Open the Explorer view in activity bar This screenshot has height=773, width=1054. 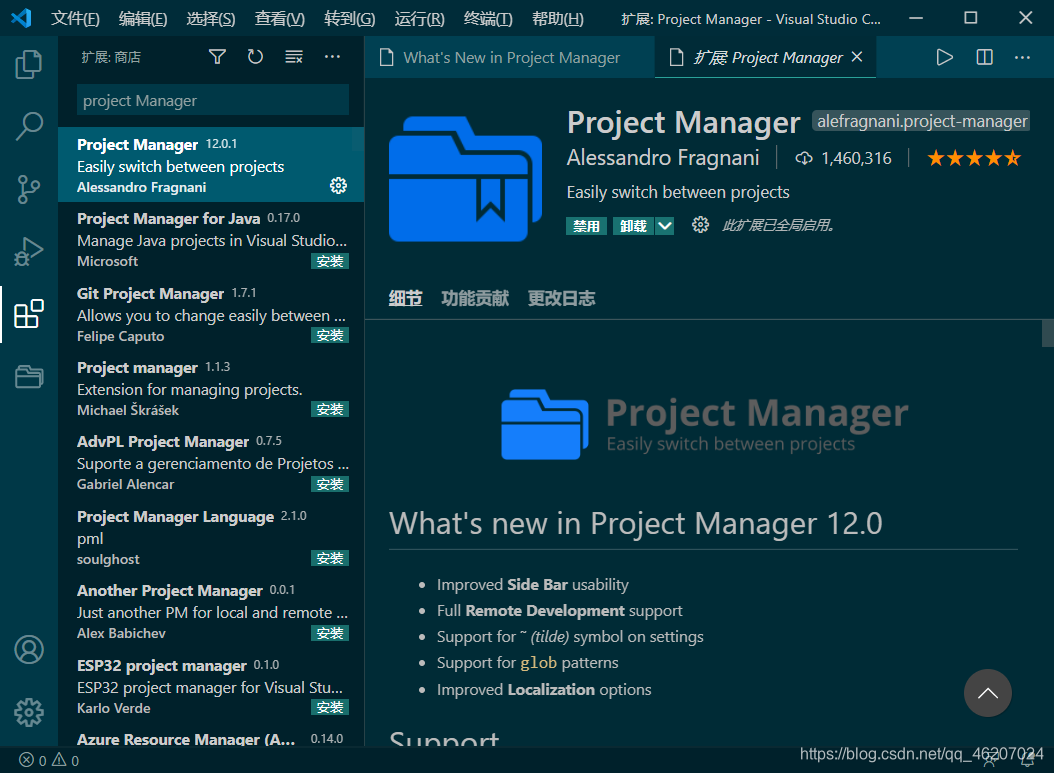pyautogui.click(x=29, y=64)
